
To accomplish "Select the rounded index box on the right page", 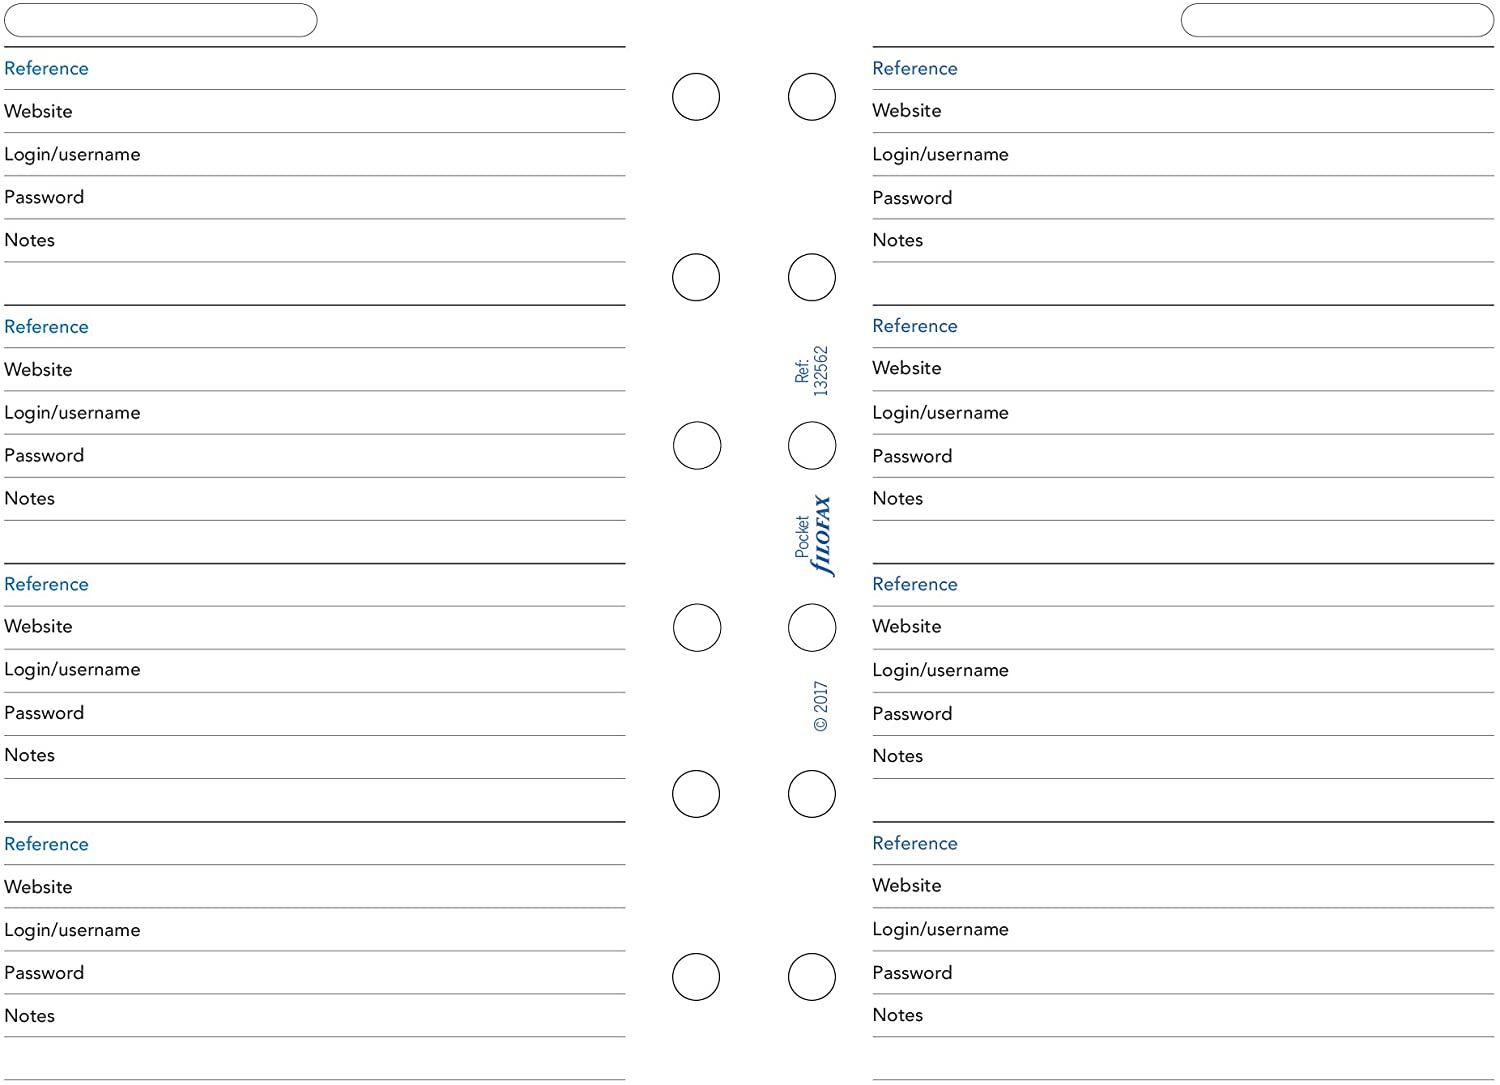I will click(x=1337, y=20).
